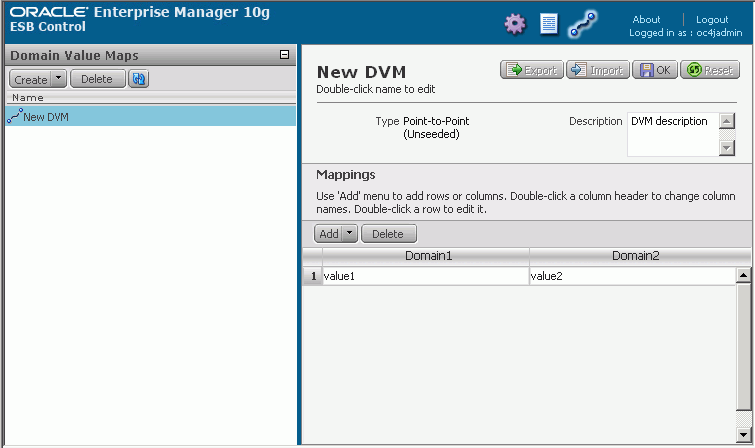Select the value2 cell
This screenshot has width=755, height=448.
point(633,276)
